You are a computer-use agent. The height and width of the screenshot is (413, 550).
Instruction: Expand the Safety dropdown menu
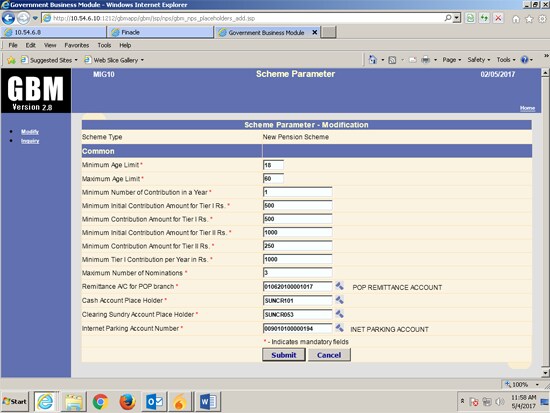click(x=479, y=60)
